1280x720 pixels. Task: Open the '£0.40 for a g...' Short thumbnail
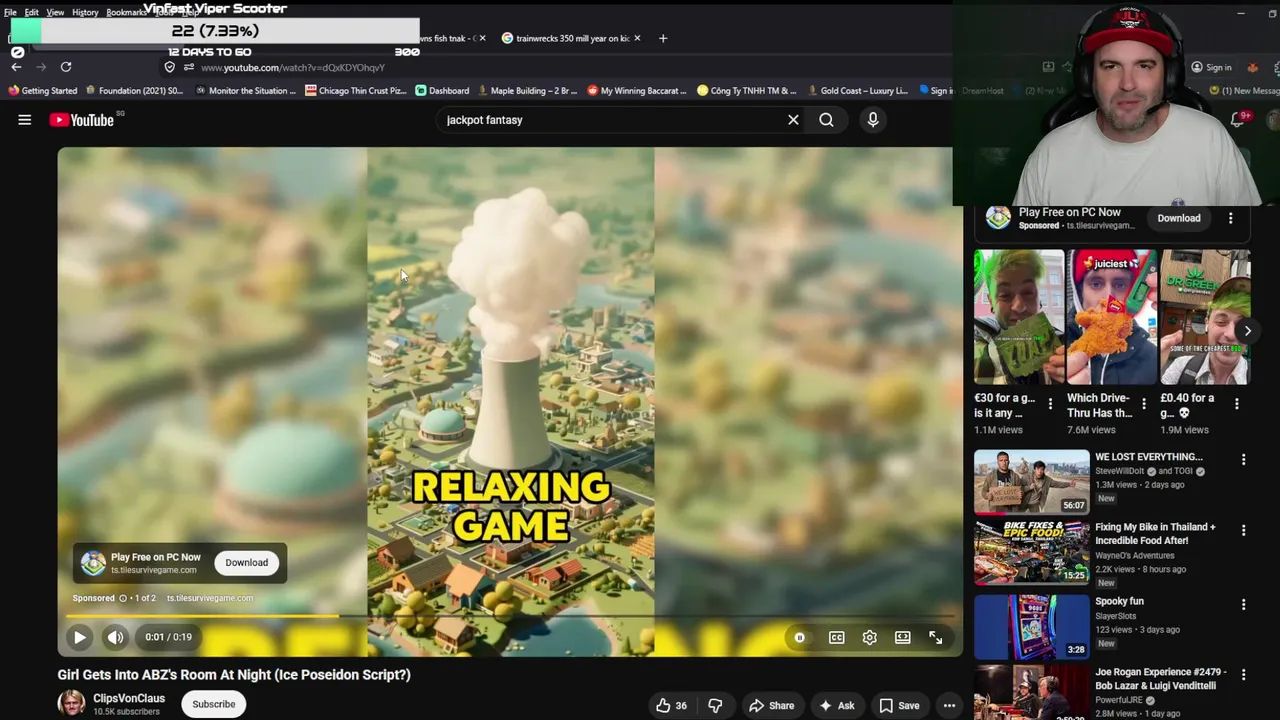point(1205,317)
